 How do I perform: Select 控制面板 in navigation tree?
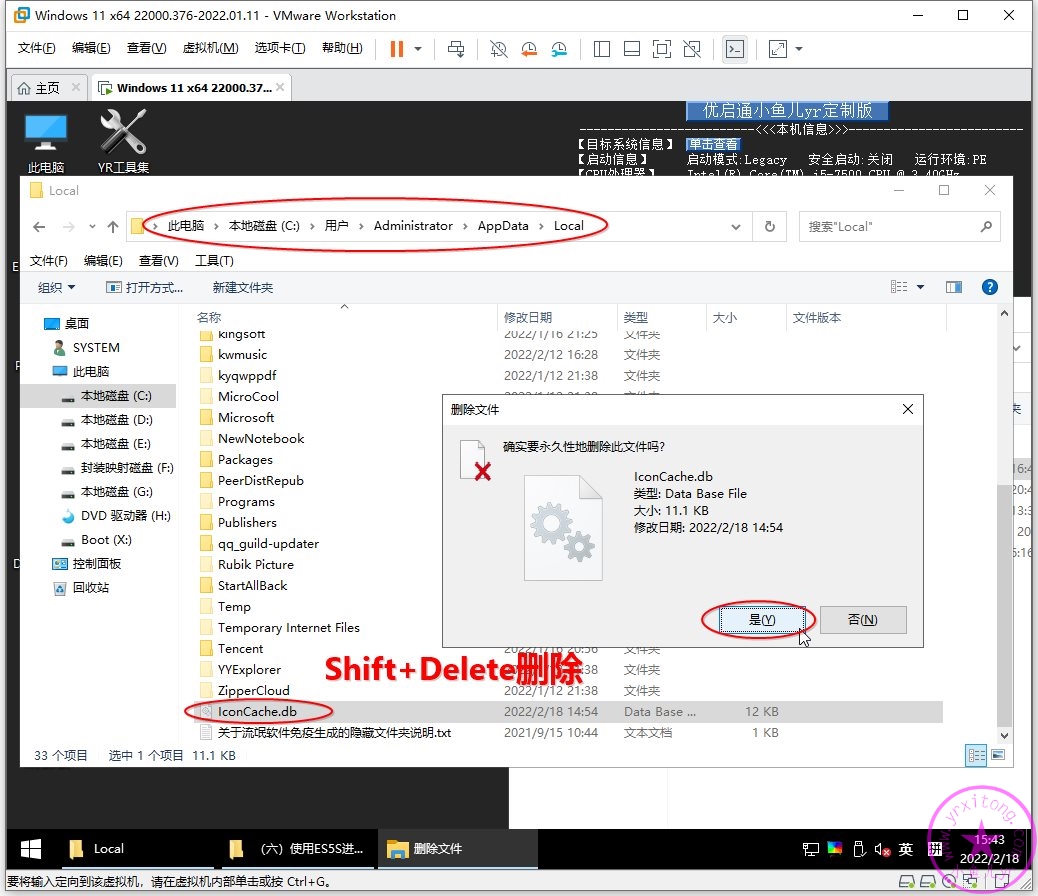point(87,564)
